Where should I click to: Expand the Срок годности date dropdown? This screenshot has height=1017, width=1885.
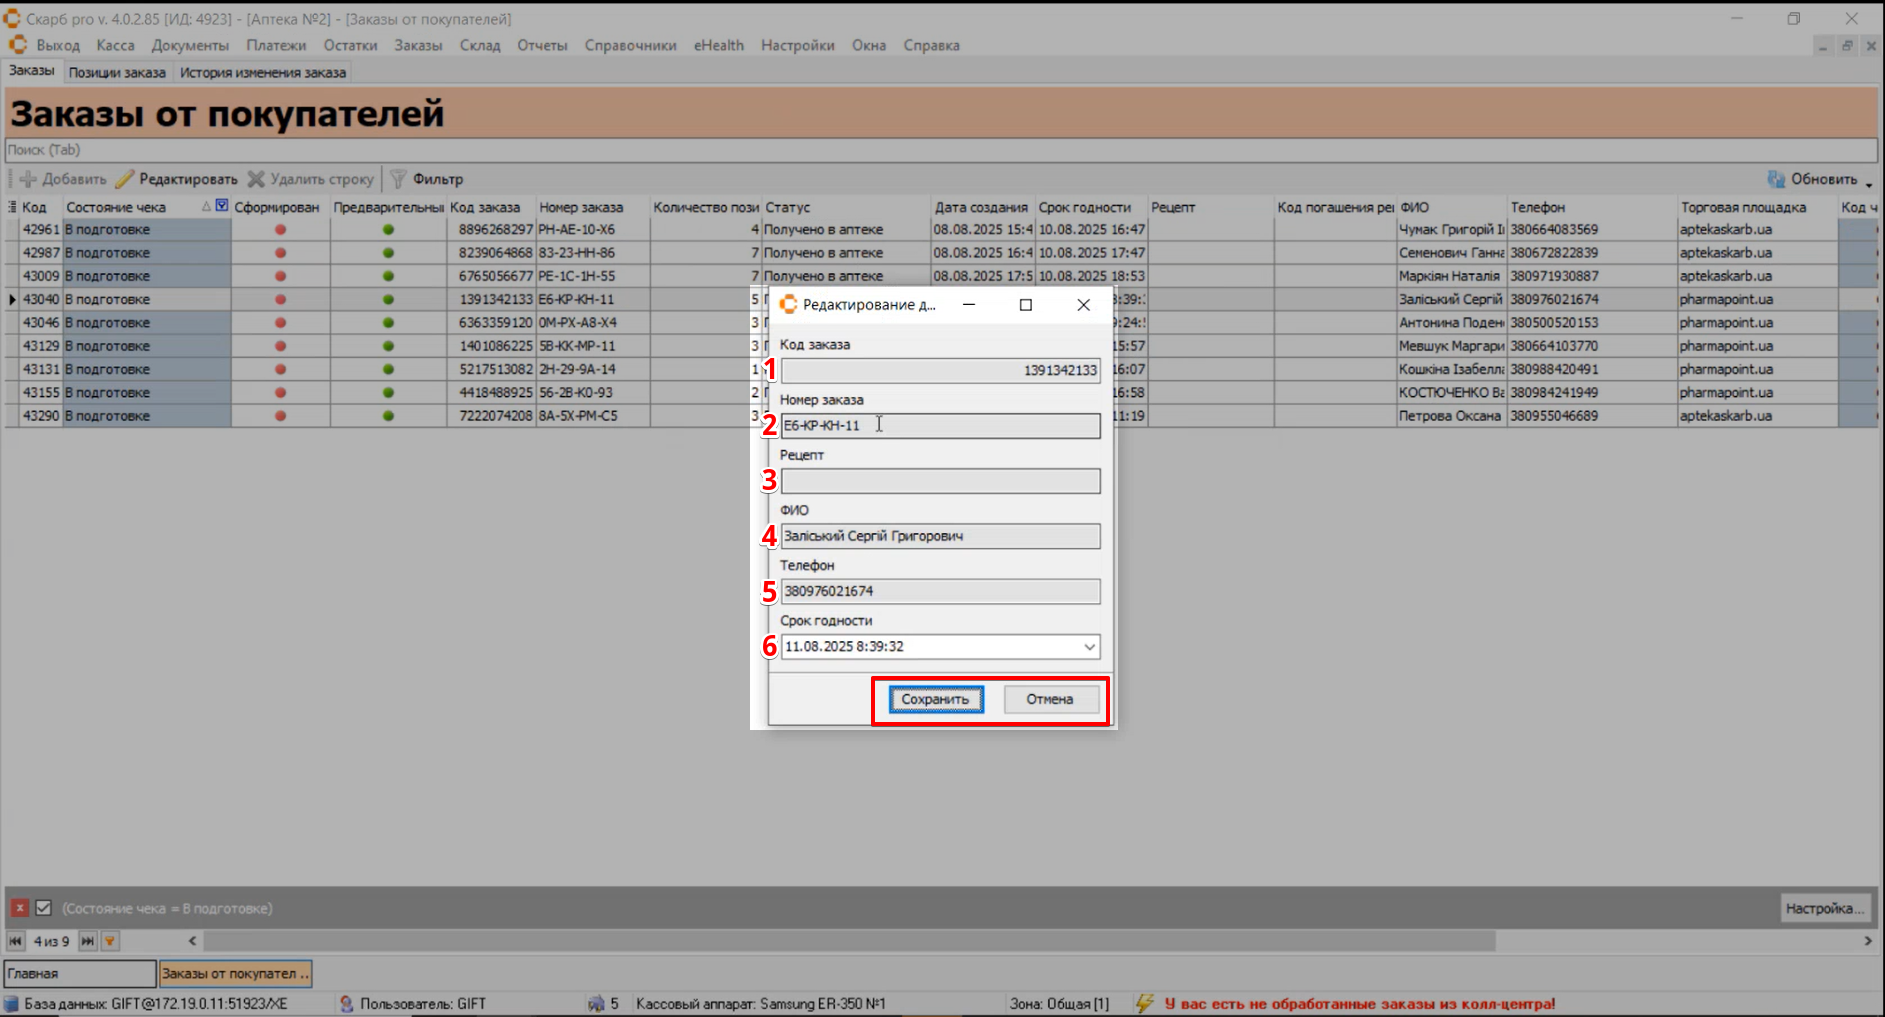1089,647
